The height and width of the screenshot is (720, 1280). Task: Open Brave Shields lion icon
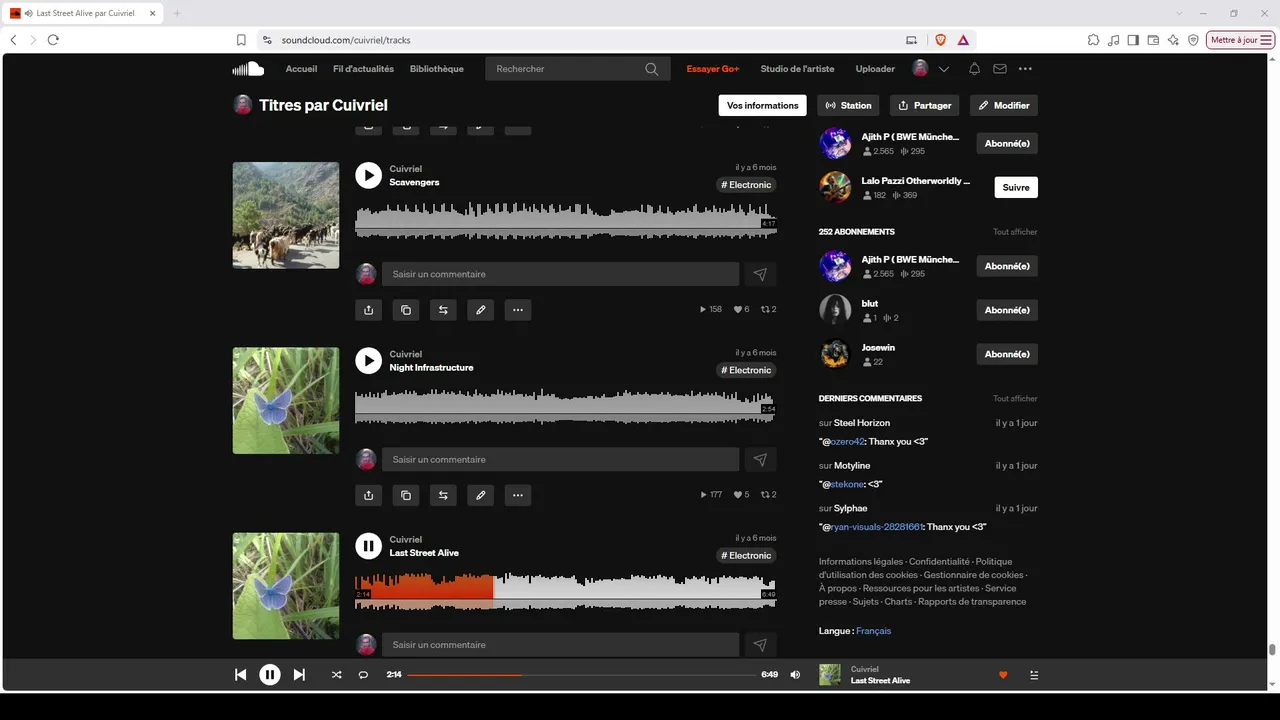[x=940, y=40]
